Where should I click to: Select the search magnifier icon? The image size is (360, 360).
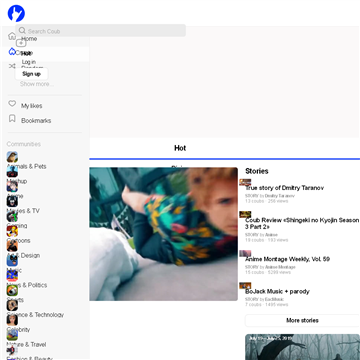coord(22,31)
